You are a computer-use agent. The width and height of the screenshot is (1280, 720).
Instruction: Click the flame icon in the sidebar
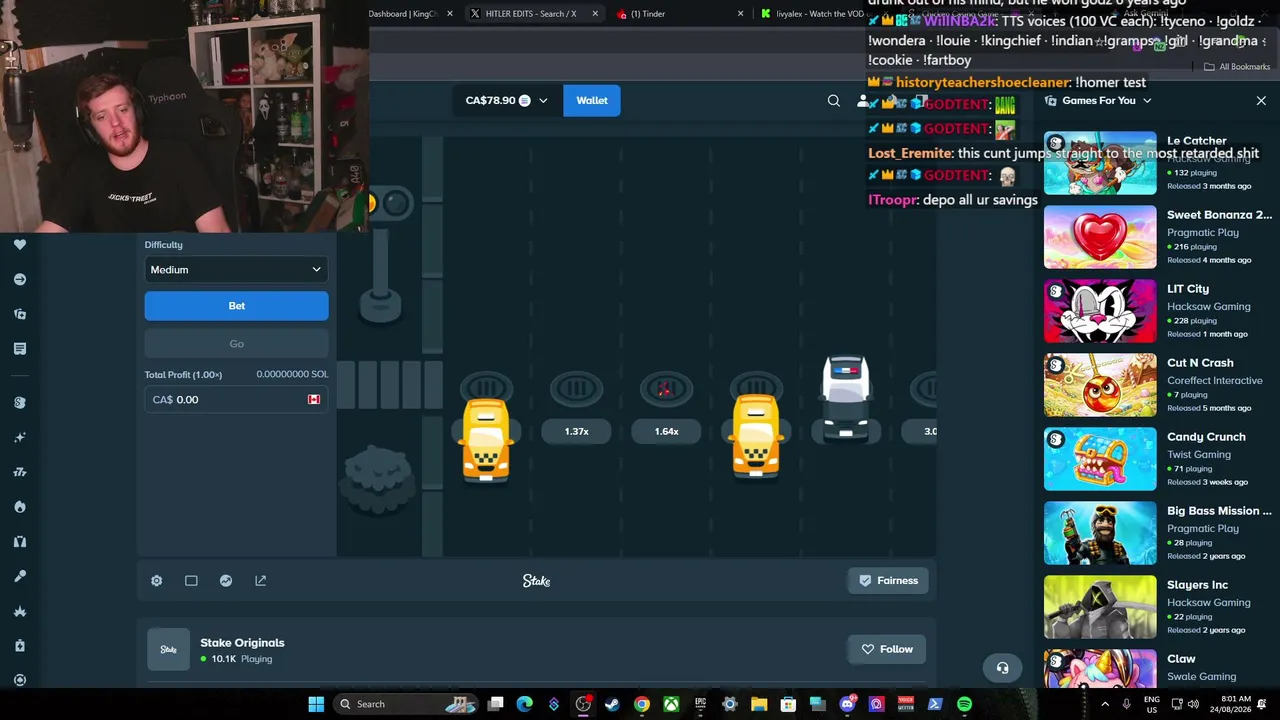pyautogui.click(x=20, y=507)
